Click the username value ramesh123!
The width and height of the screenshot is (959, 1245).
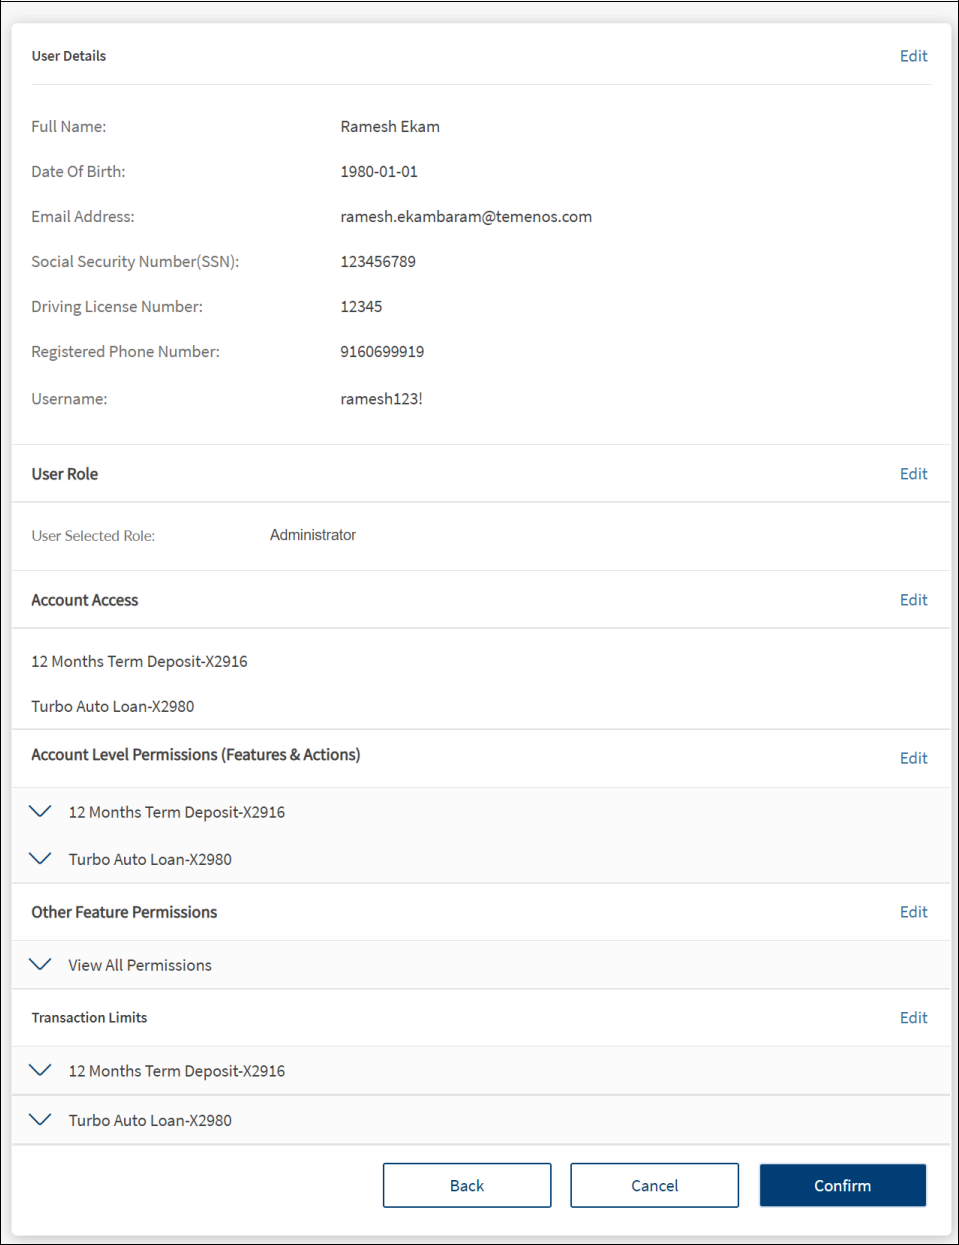(x=381, y=399)
